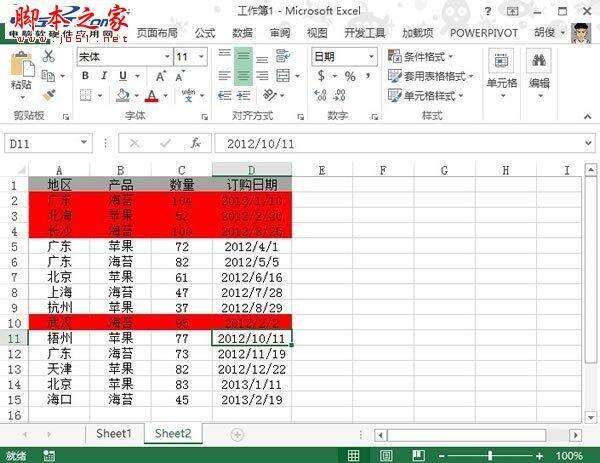Click the increase indent icon

click(x=243, y=95)
